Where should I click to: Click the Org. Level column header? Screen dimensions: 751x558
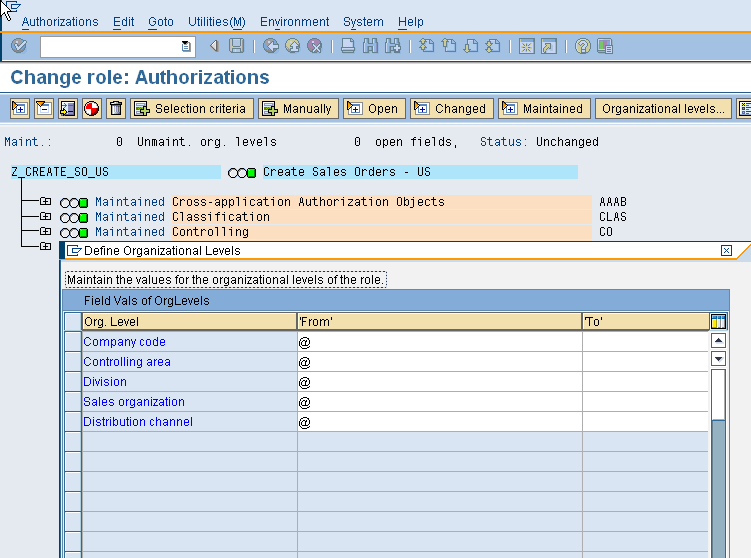tap(189, 321)
